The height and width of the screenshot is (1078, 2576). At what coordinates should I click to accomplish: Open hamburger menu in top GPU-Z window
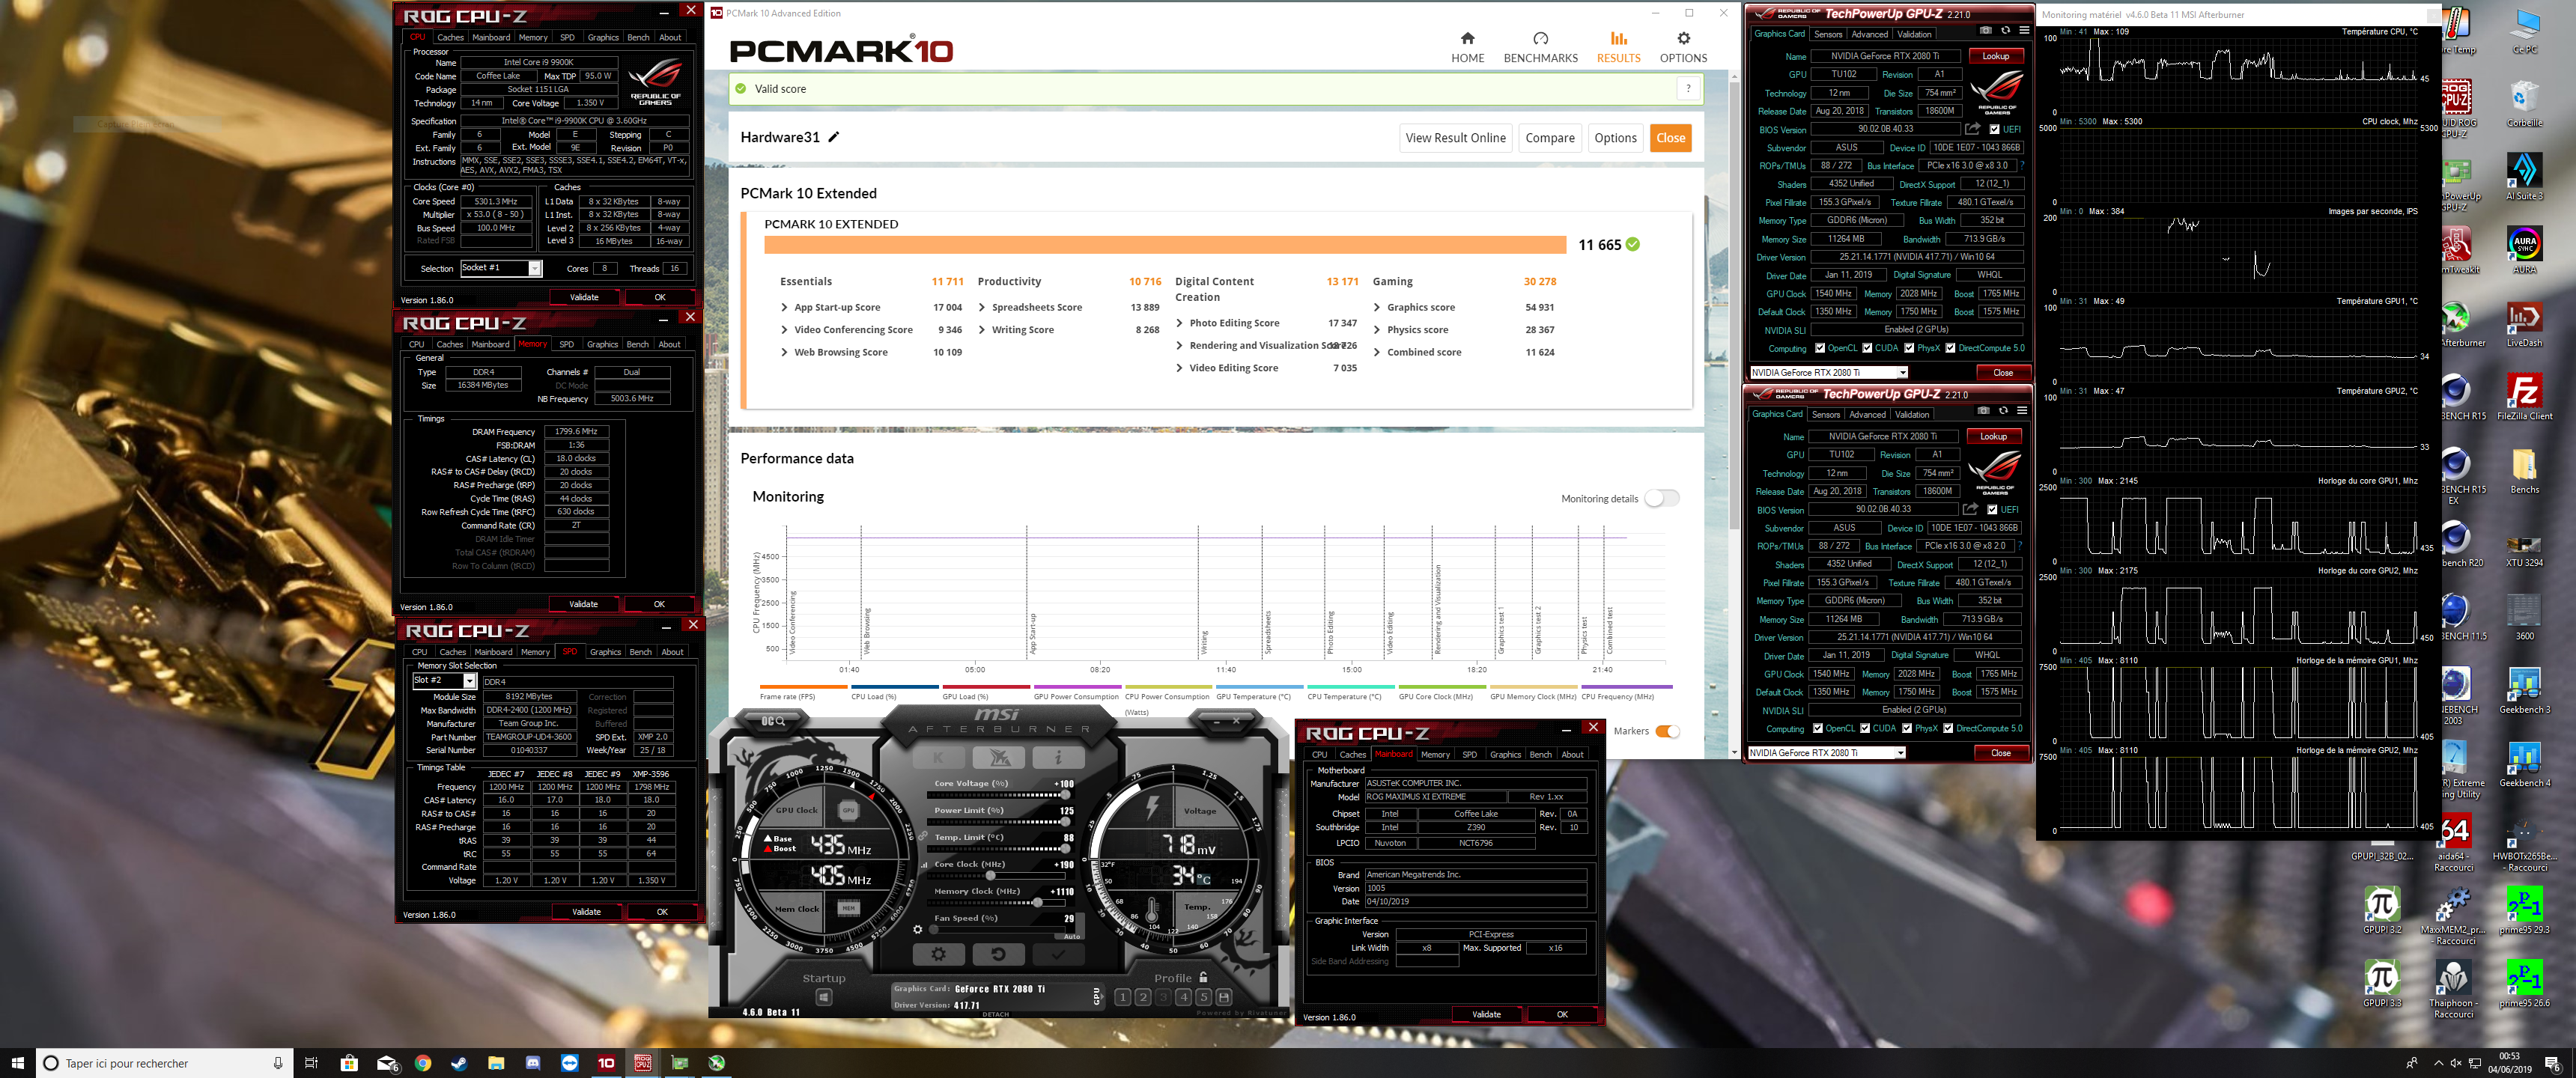(x=2023, y=31)
